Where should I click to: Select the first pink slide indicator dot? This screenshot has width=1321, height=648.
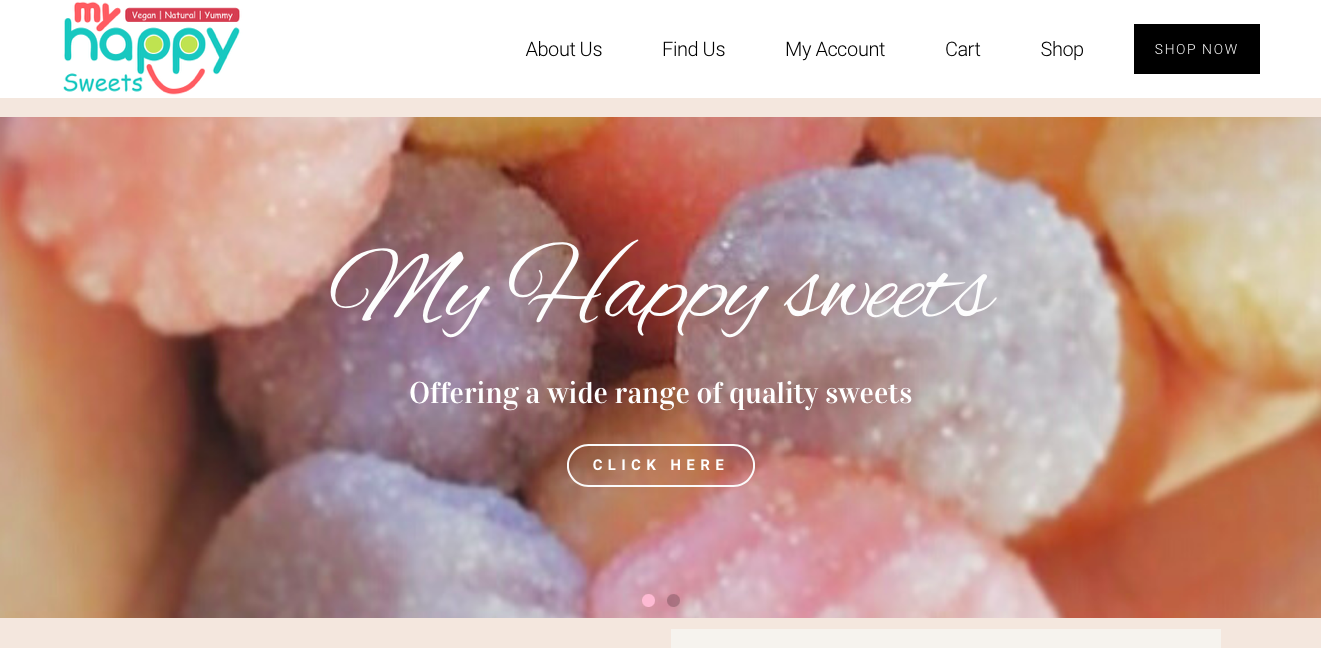click(x=648, y=600)
